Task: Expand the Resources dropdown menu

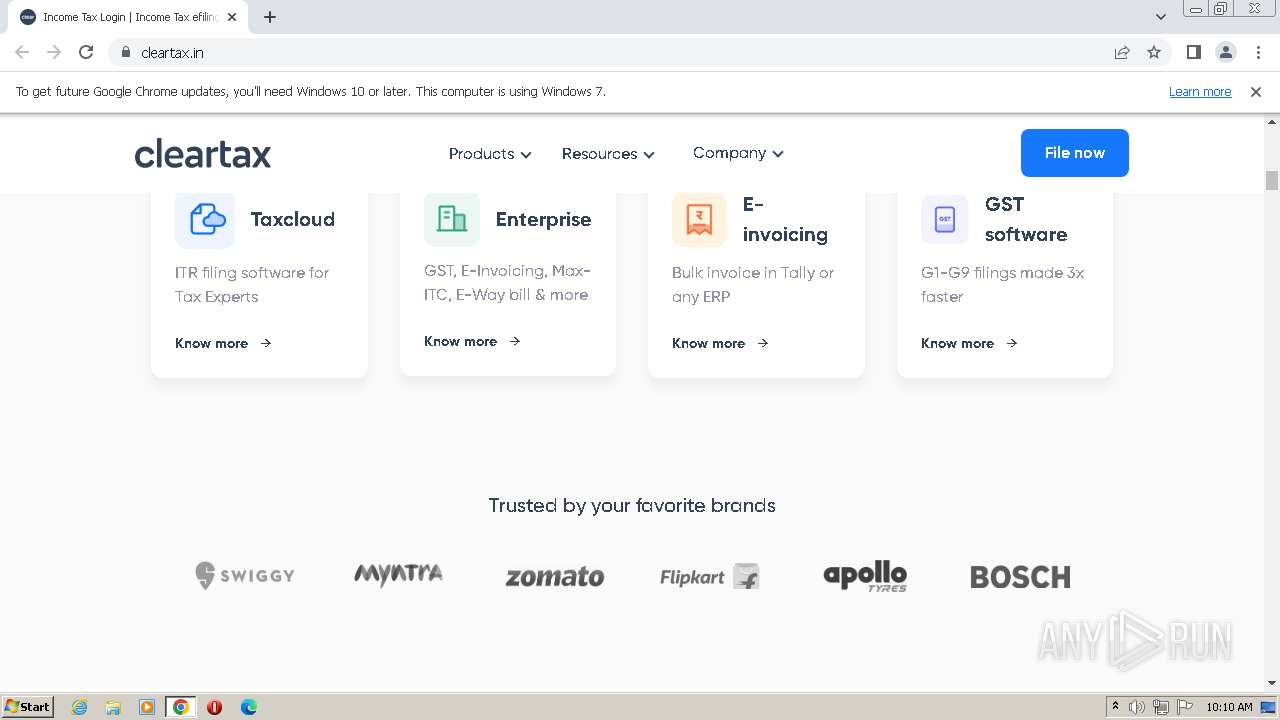Action: pyautogui.click(x=608, y=154)
